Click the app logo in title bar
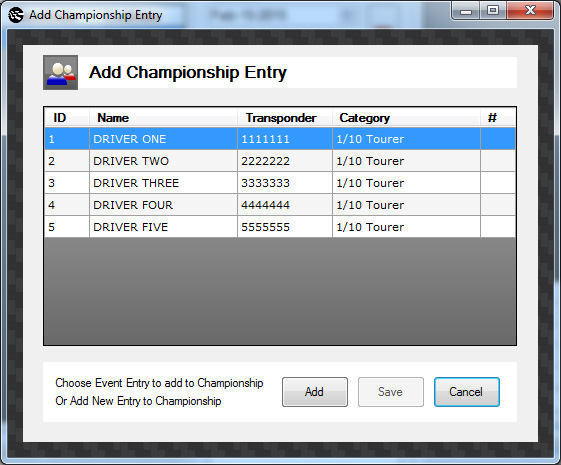Screen dimensions: 561x465 click(x=16, y=15)
